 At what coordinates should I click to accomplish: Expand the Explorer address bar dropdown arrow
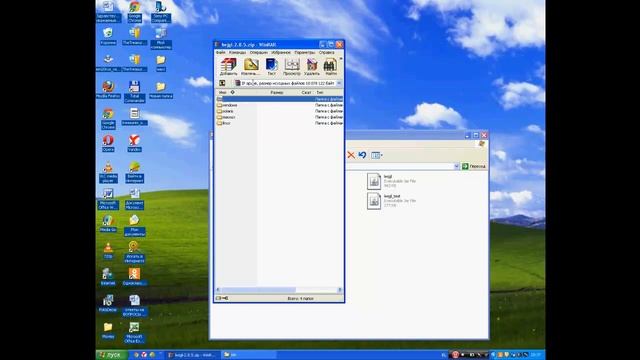click(456, 166)
